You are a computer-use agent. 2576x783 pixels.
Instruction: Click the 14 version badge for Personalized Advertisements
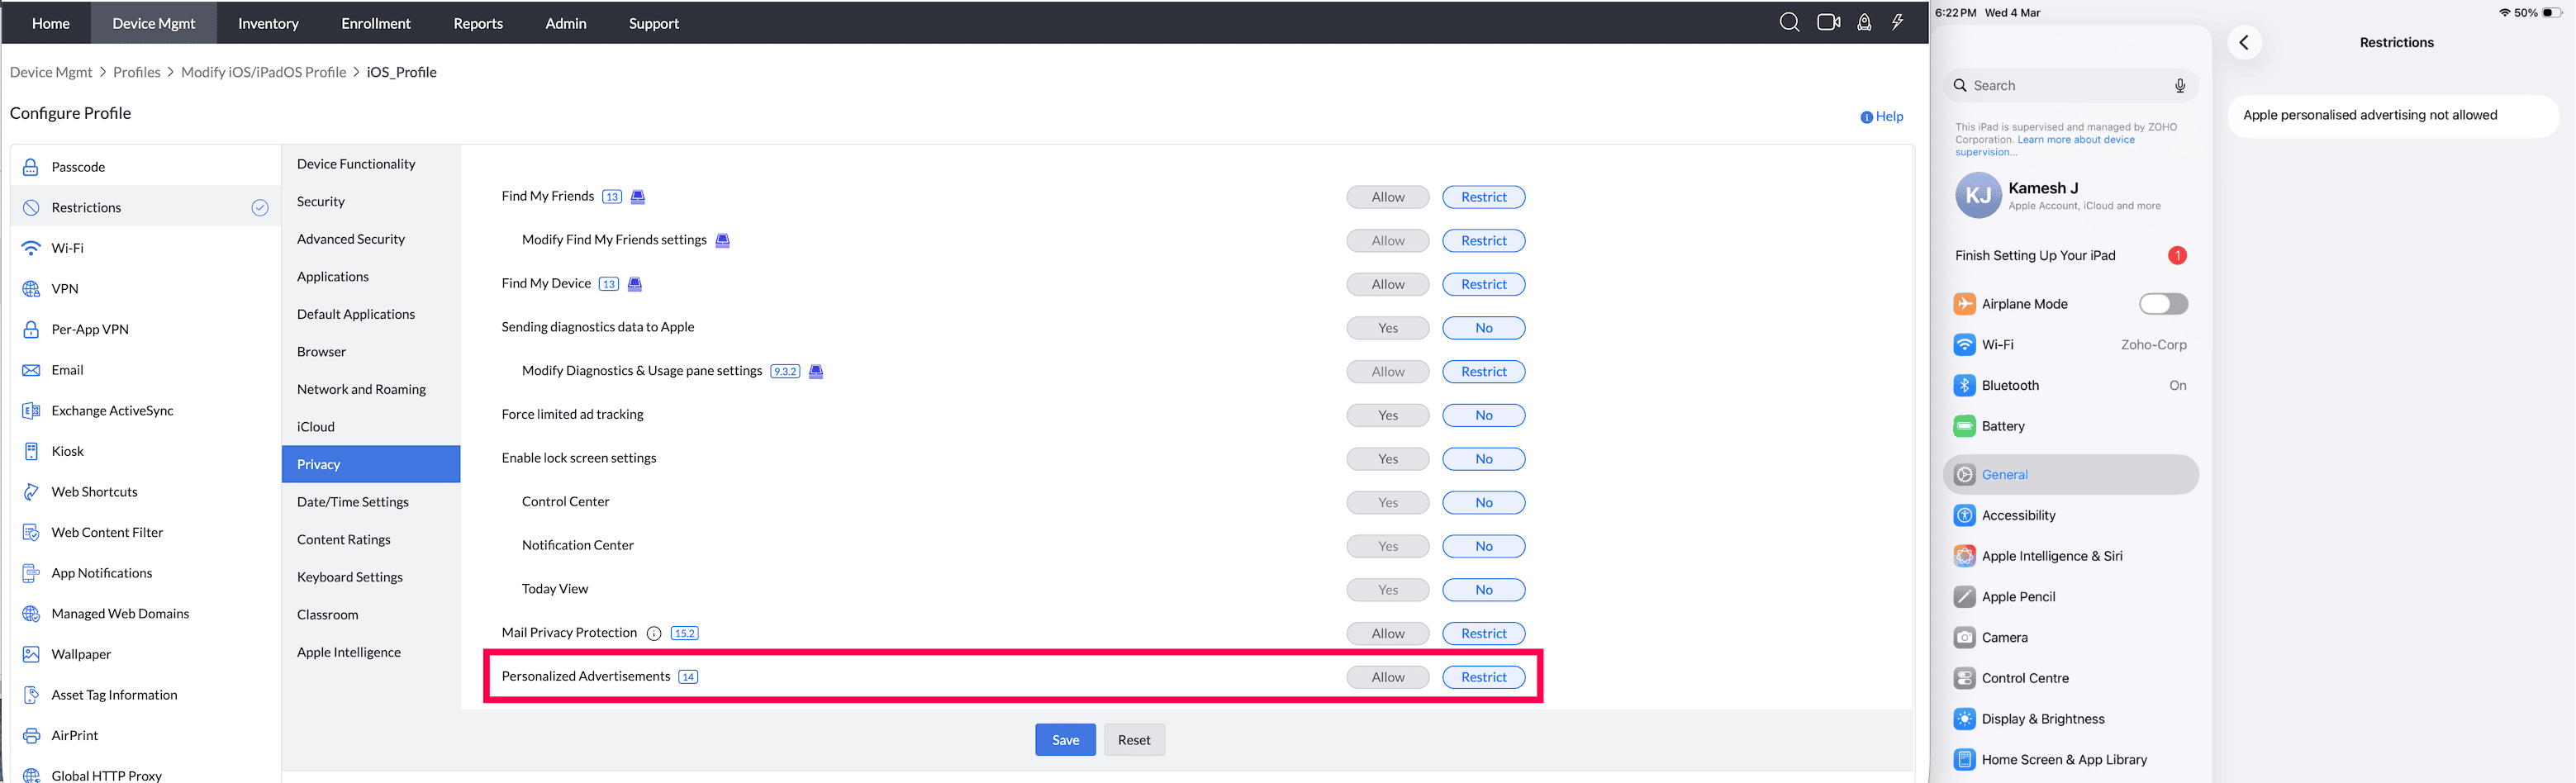pos(688,677)
